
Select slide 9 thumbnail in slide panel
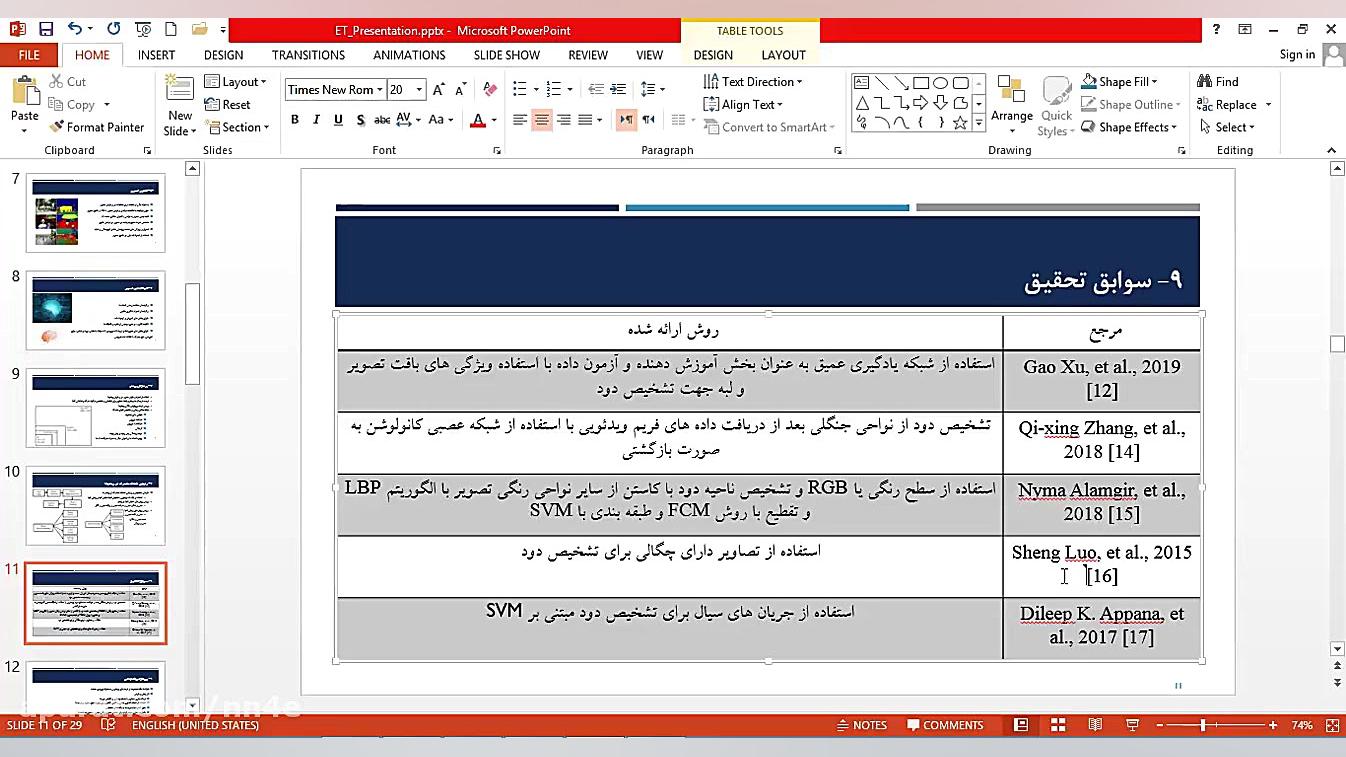point(95,408)
